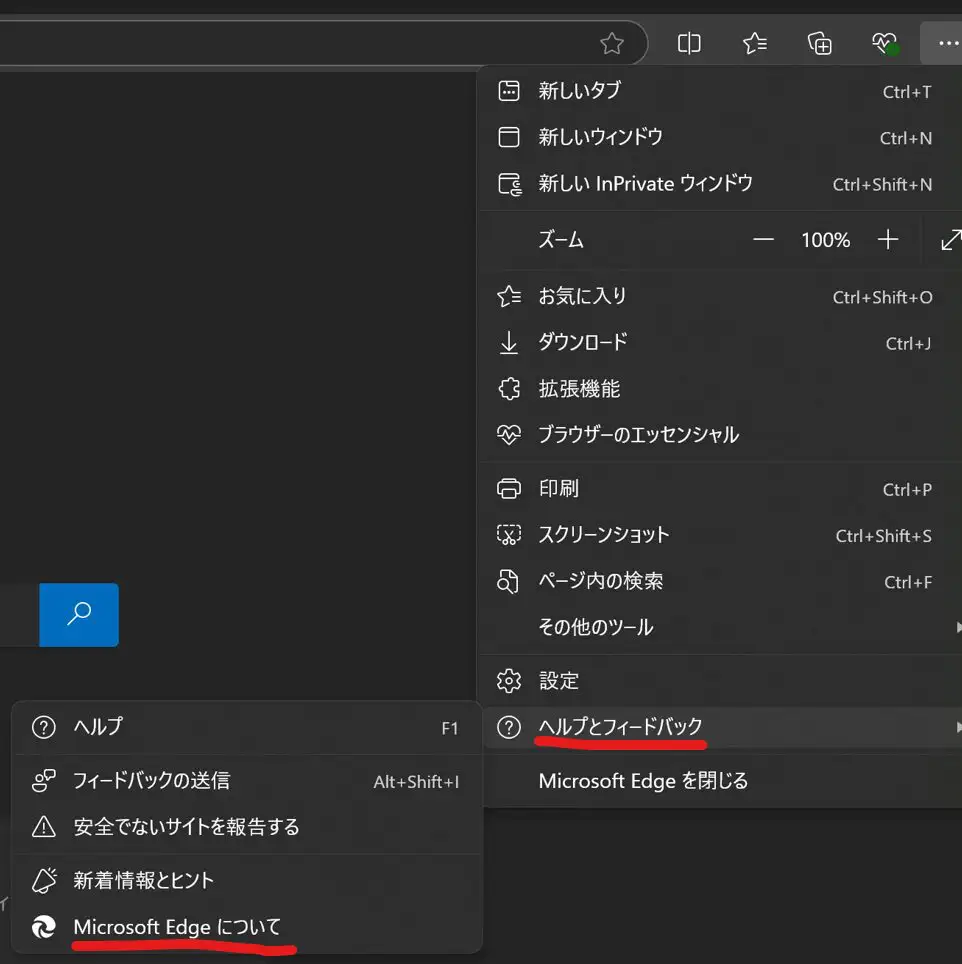962x964 pixels.
Task: Decrease zoom with the minus button
Action: [x=763, y=239]
